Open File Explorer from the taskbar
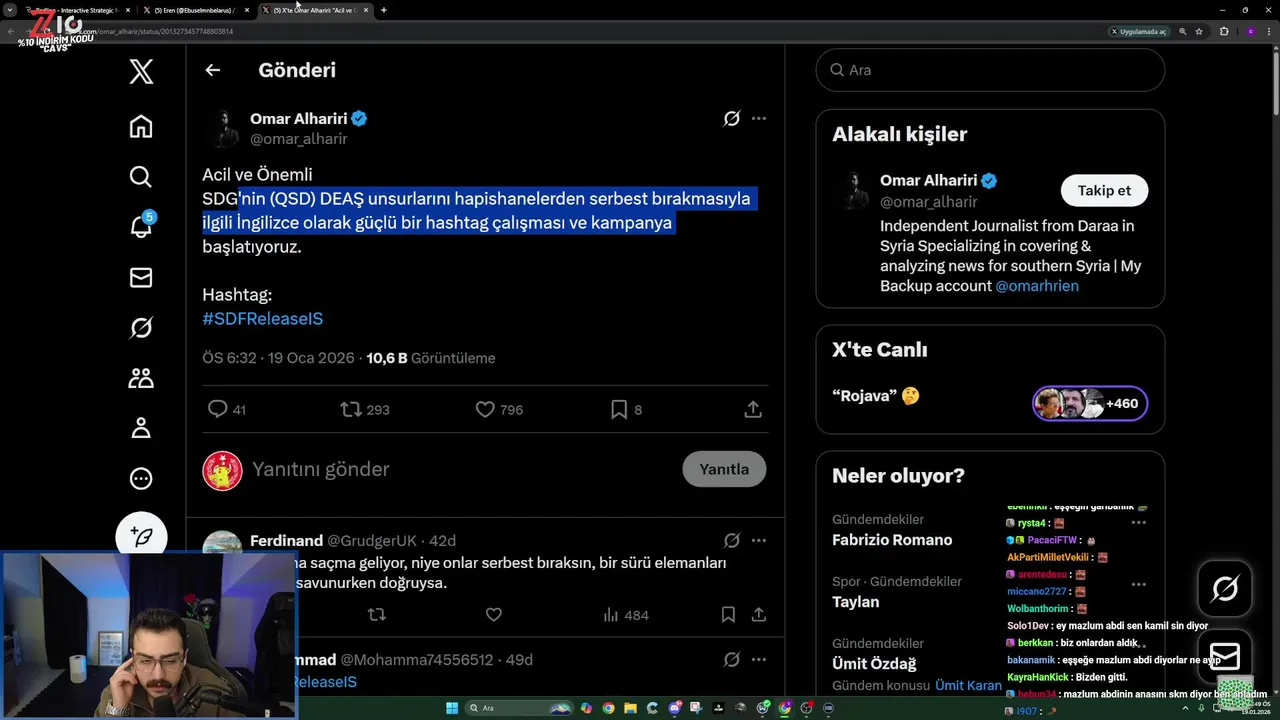Viewport: 1280px width, 720px height. [x=630, y=708]
